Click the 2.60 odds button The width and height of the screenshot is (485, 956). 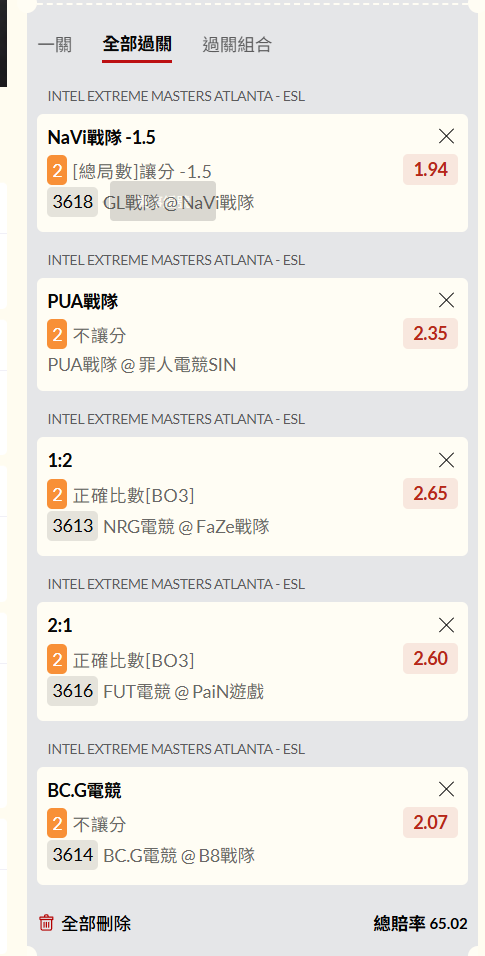click(431, 658)
